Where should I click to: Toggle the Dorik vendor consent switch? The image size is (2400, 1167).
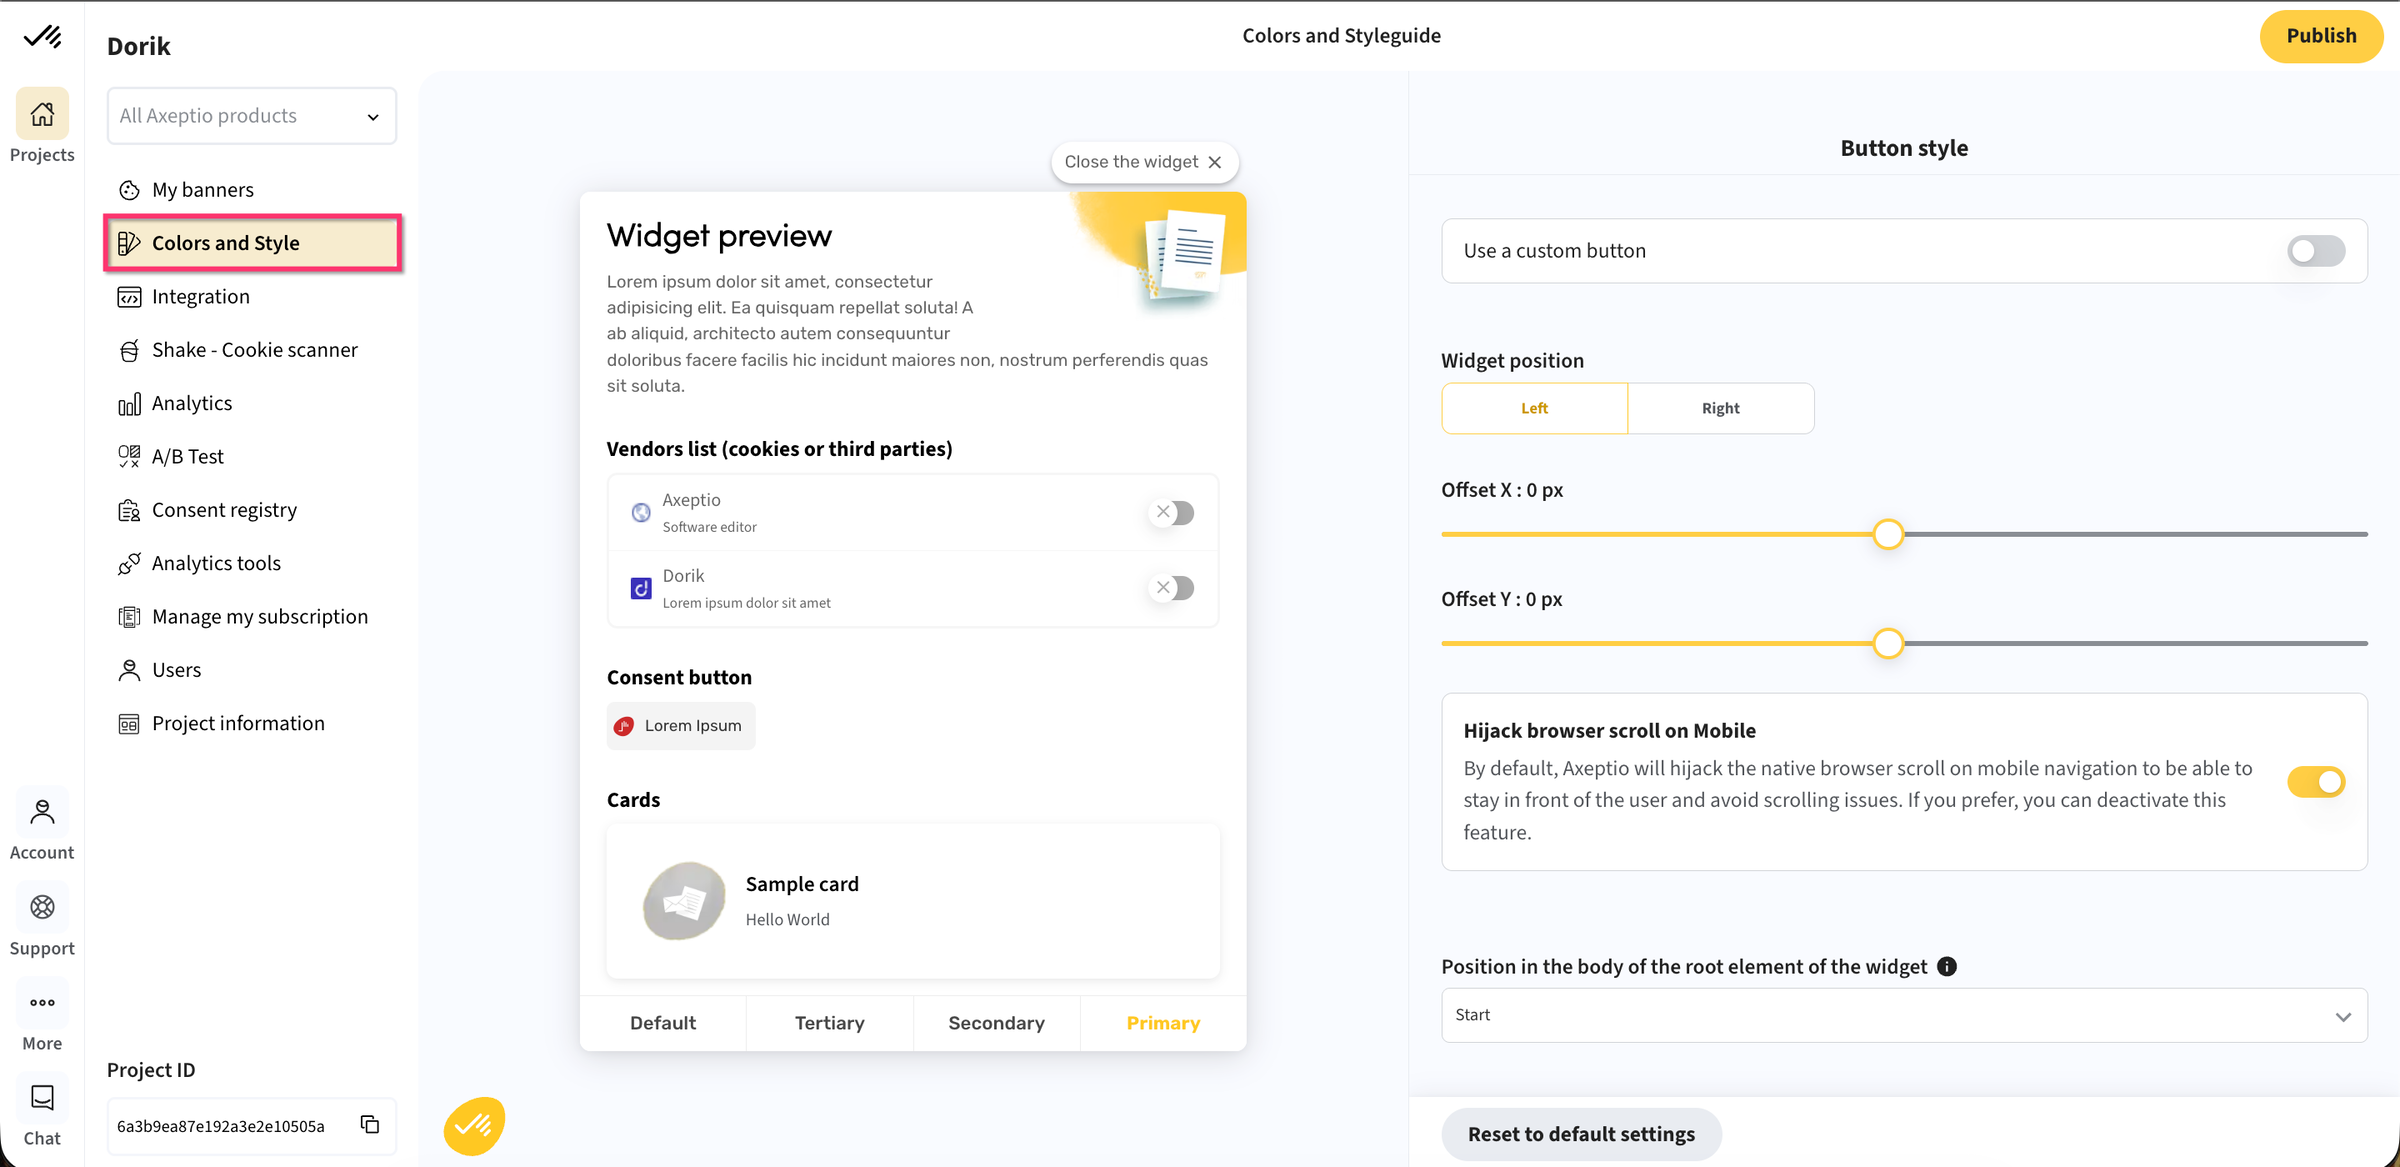point(1172,588)
